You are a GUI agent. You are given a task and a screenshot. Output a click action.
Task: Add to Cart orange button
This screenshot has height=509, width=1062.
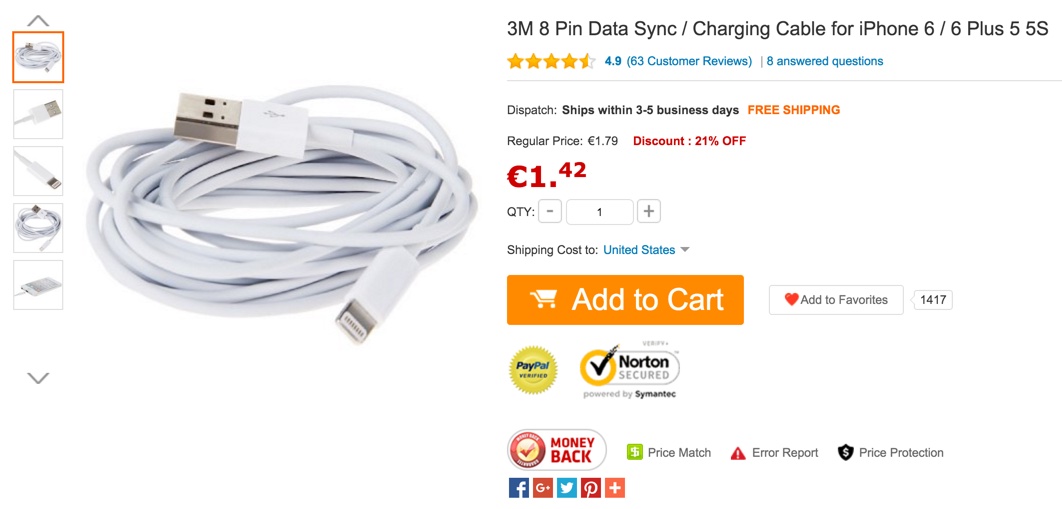[x=625, y=300]
